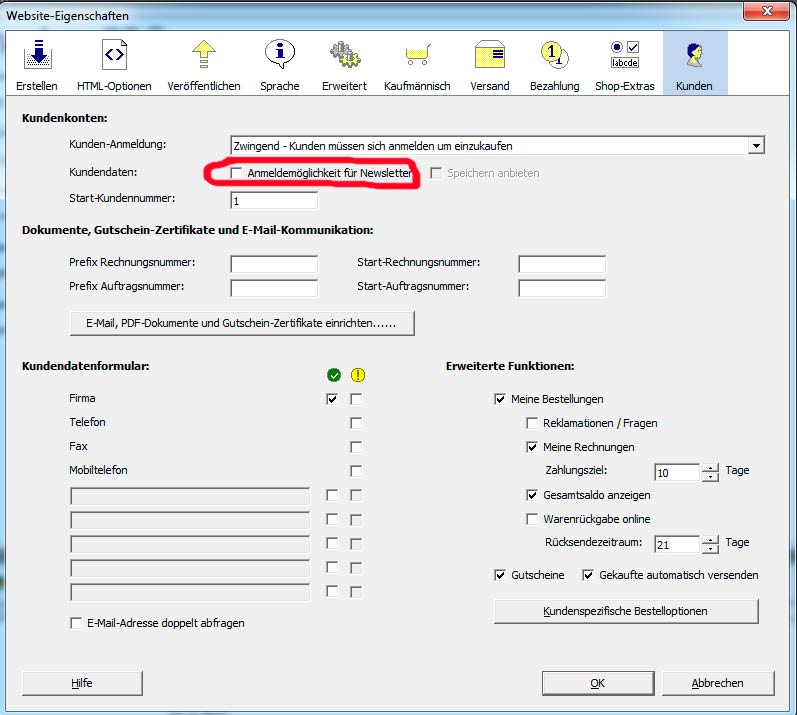Viewport: 797px width, 715px height.
Task: Select the Kaufmännisch shopping cart icon
Action: click(417, 55)
